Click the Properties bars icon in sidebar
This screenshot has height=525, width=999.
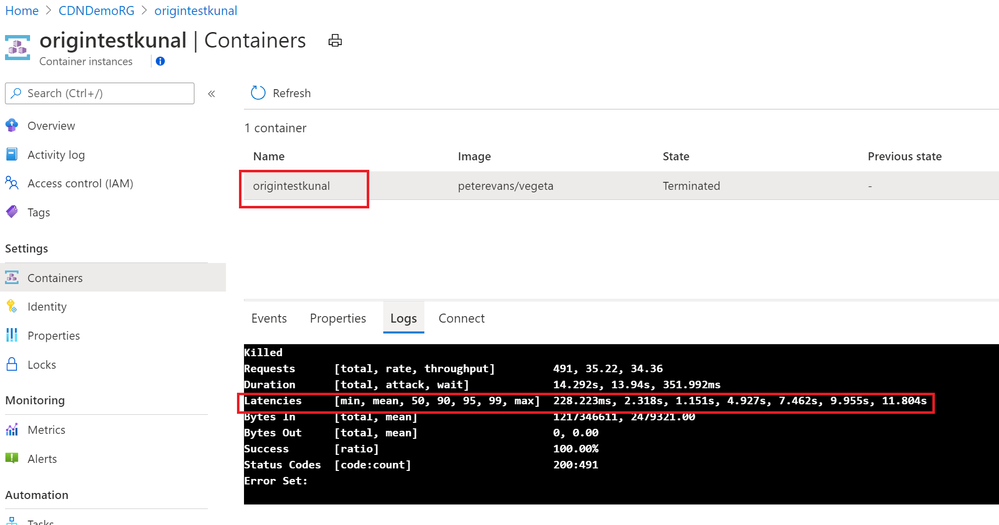pyautogui.click(x=12, y=335)
